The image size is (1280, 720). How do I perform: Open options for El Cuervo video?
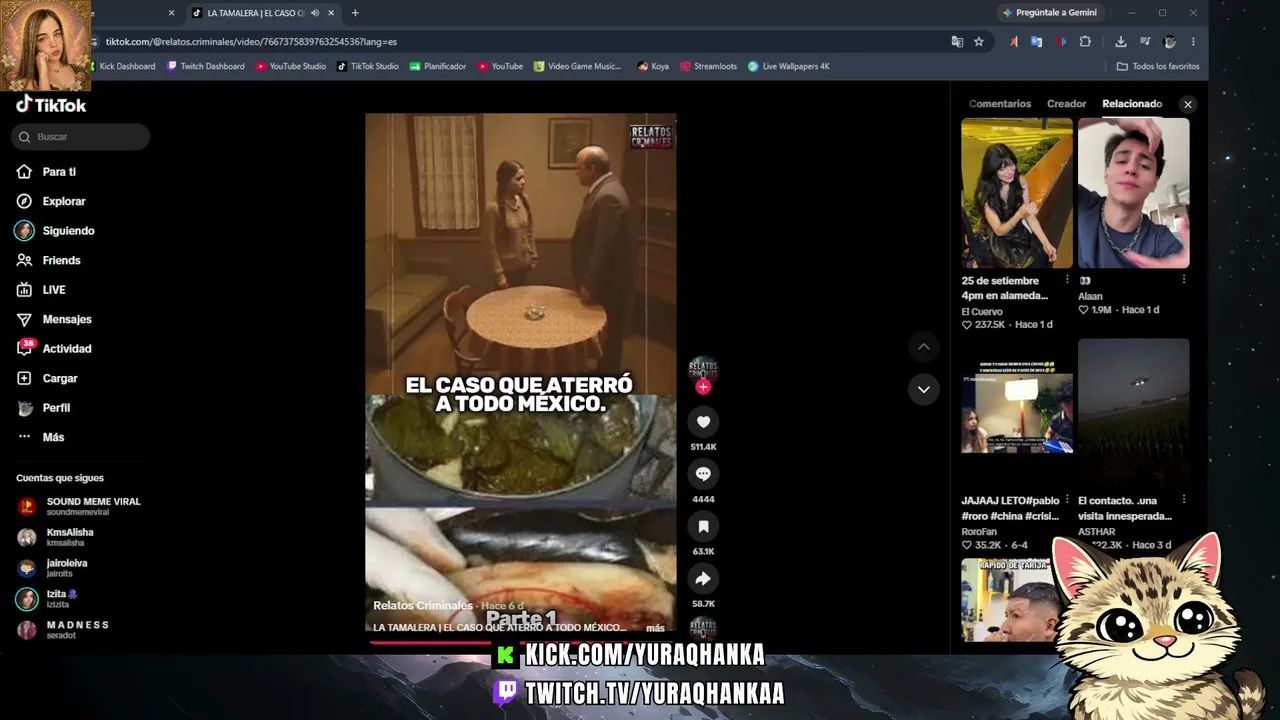pos(1067,280)
